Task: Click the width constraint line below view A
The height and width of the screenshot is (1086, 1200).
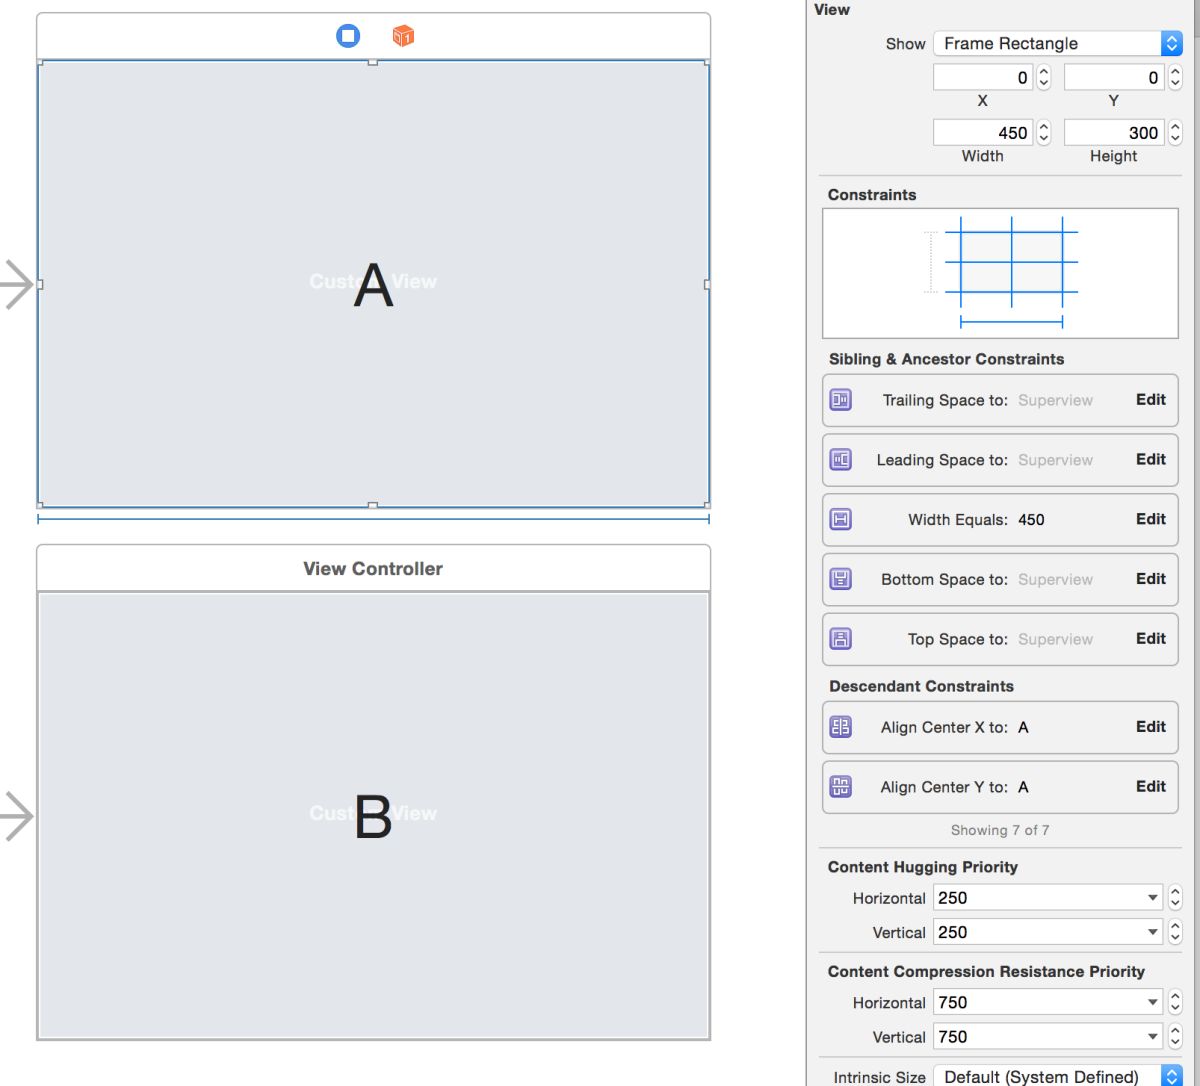Action: 373,519
